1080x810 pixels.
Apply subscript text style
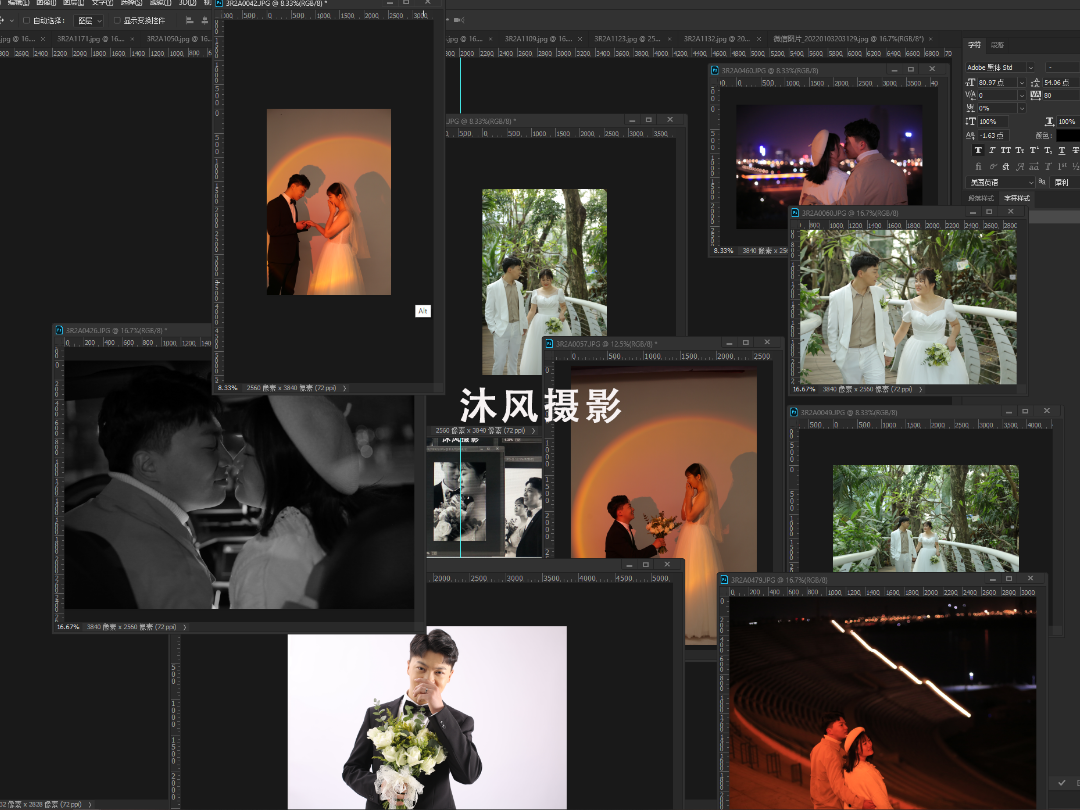click(1048, 150)
